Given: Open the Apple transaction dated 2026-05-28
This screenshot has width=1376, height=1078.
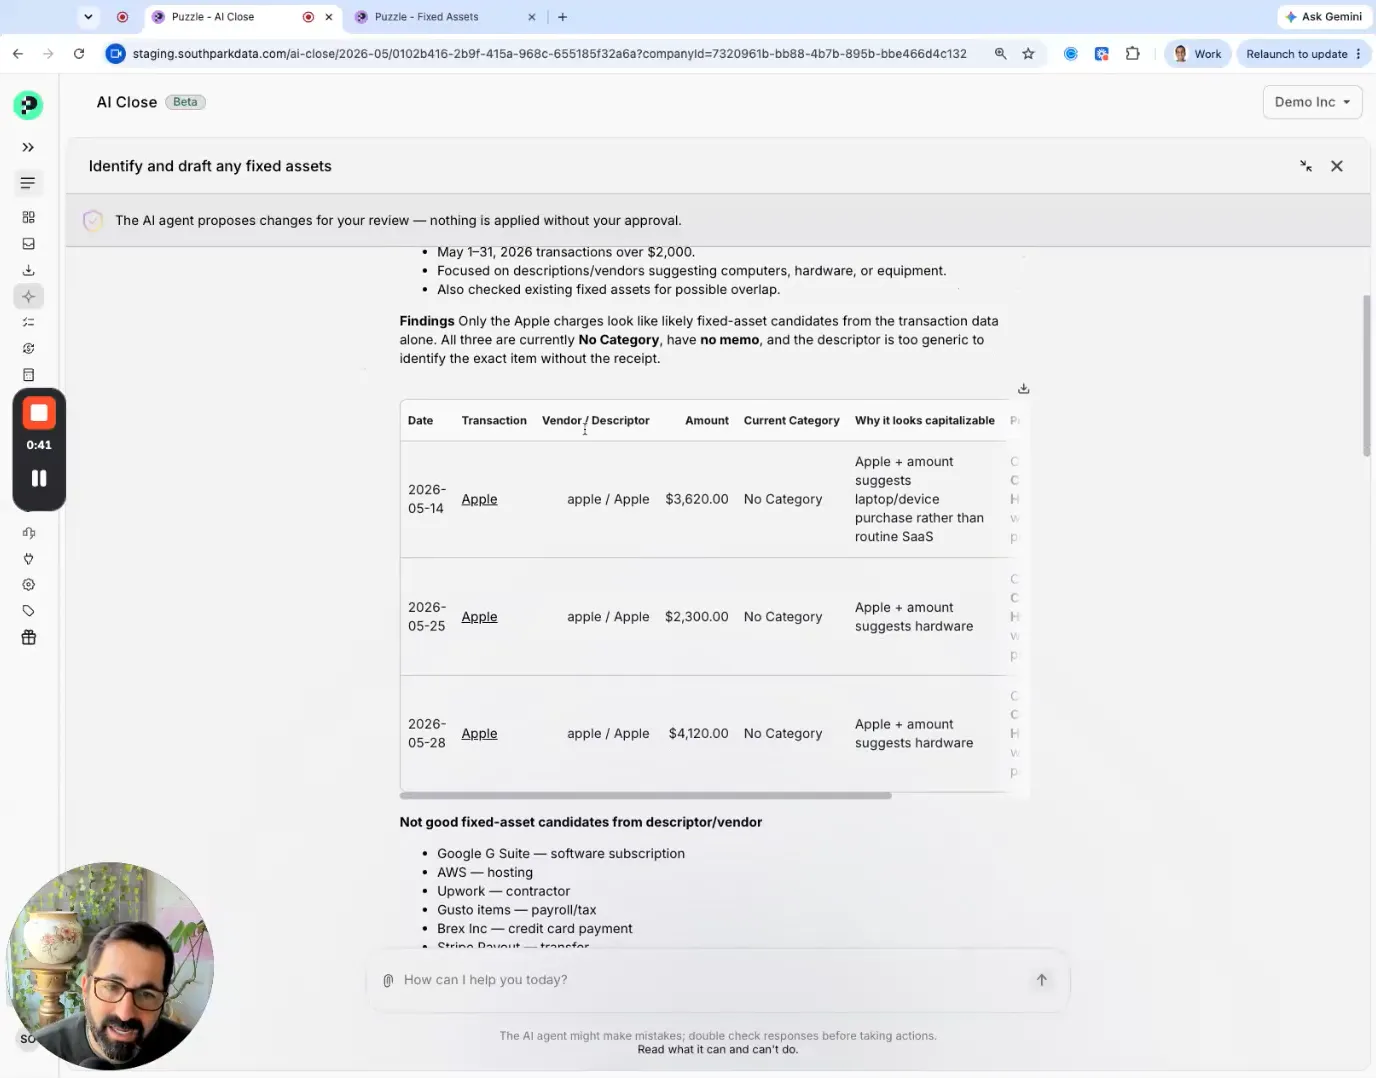Looking at the screenshot, I should tap(479, 733).
